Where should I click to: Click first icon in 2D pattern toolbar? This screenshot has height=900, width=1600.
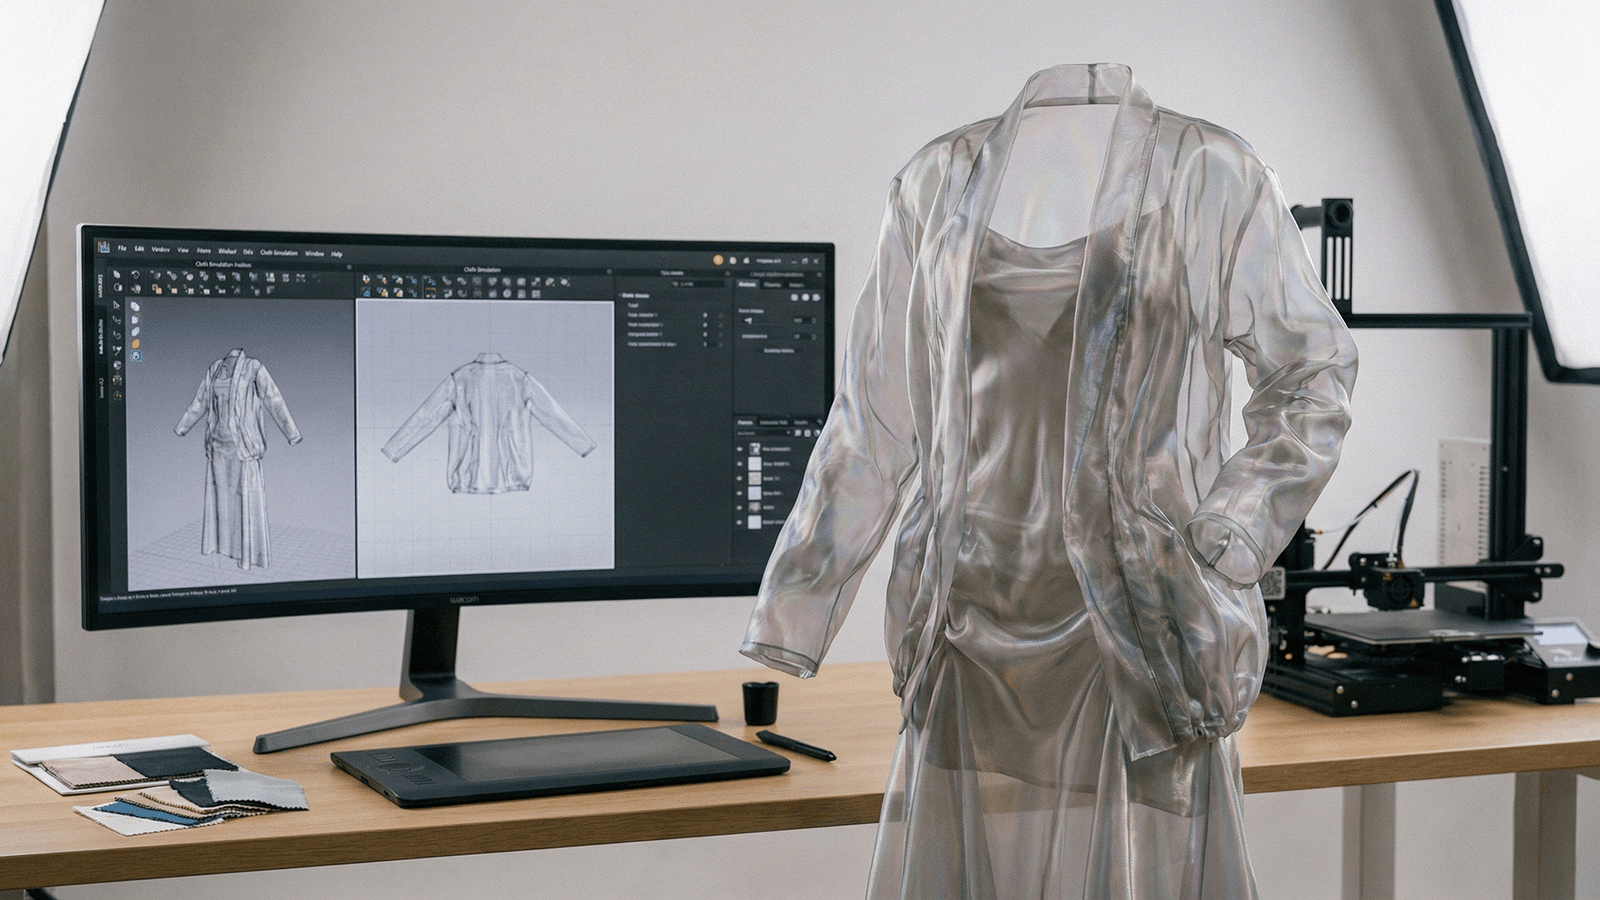tap(366, 280)
